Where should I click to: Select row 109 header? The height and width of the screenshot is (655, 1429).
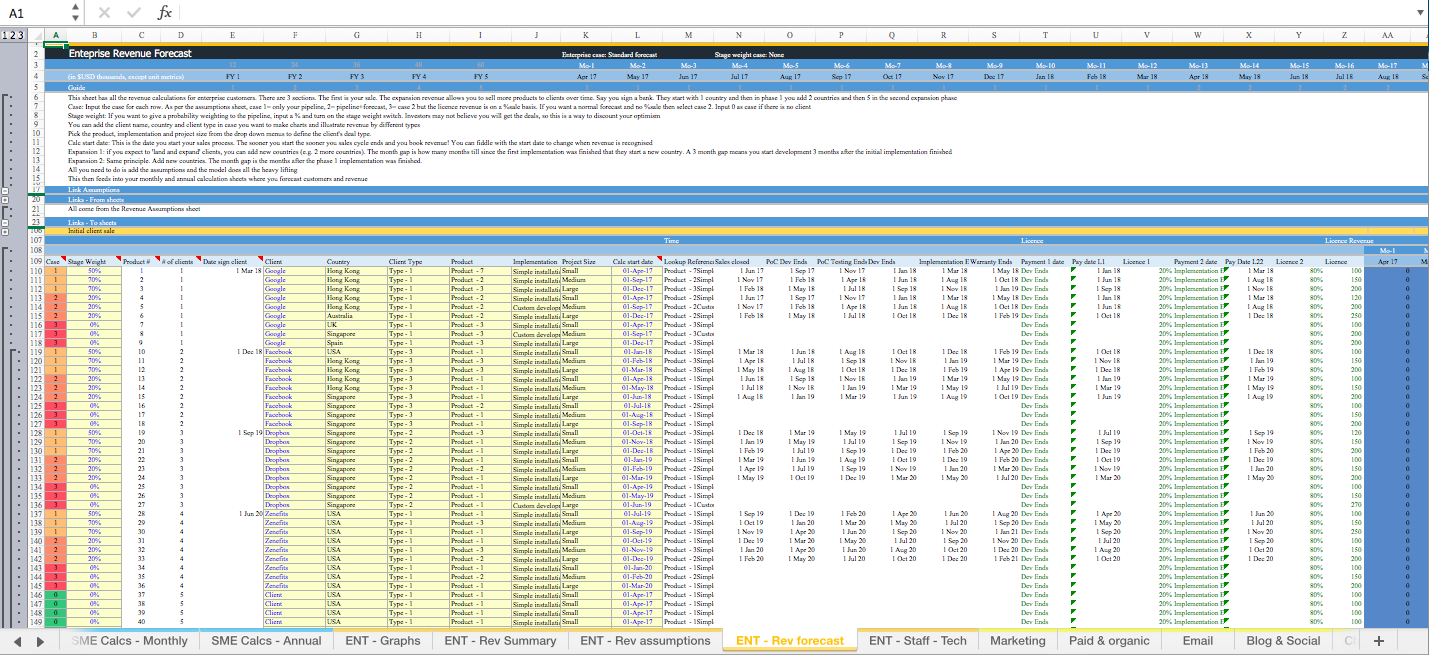[x=36, y=261]
